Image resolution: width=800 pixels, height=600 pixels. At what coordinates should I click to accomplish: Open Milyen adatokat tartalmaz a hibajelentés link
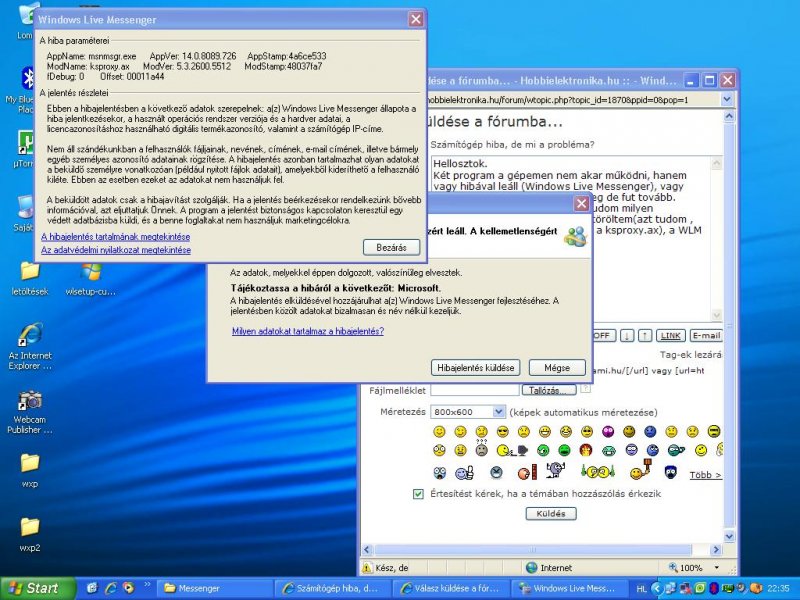click(x=308, y=331)
